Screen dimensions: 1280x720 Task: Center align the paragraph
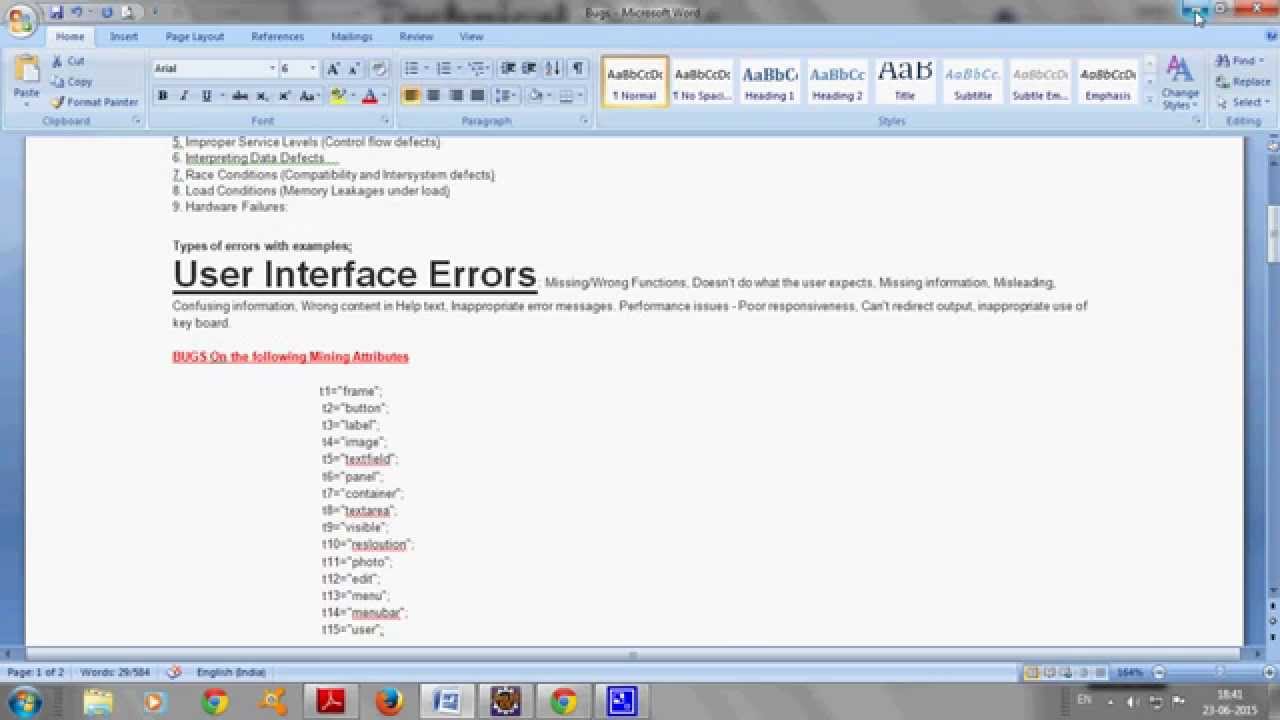[433, 96]
